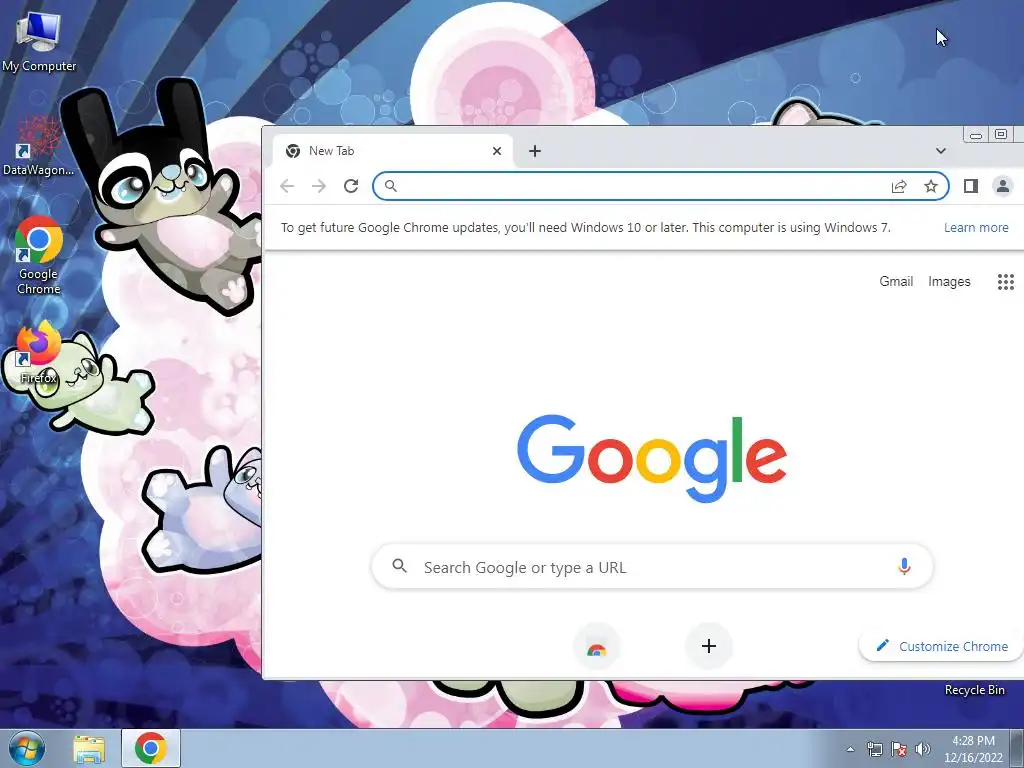The width and height of the screenshot is (1024, 768).
Task: Open the Chrome side panel icon
Action: point(970,186)
